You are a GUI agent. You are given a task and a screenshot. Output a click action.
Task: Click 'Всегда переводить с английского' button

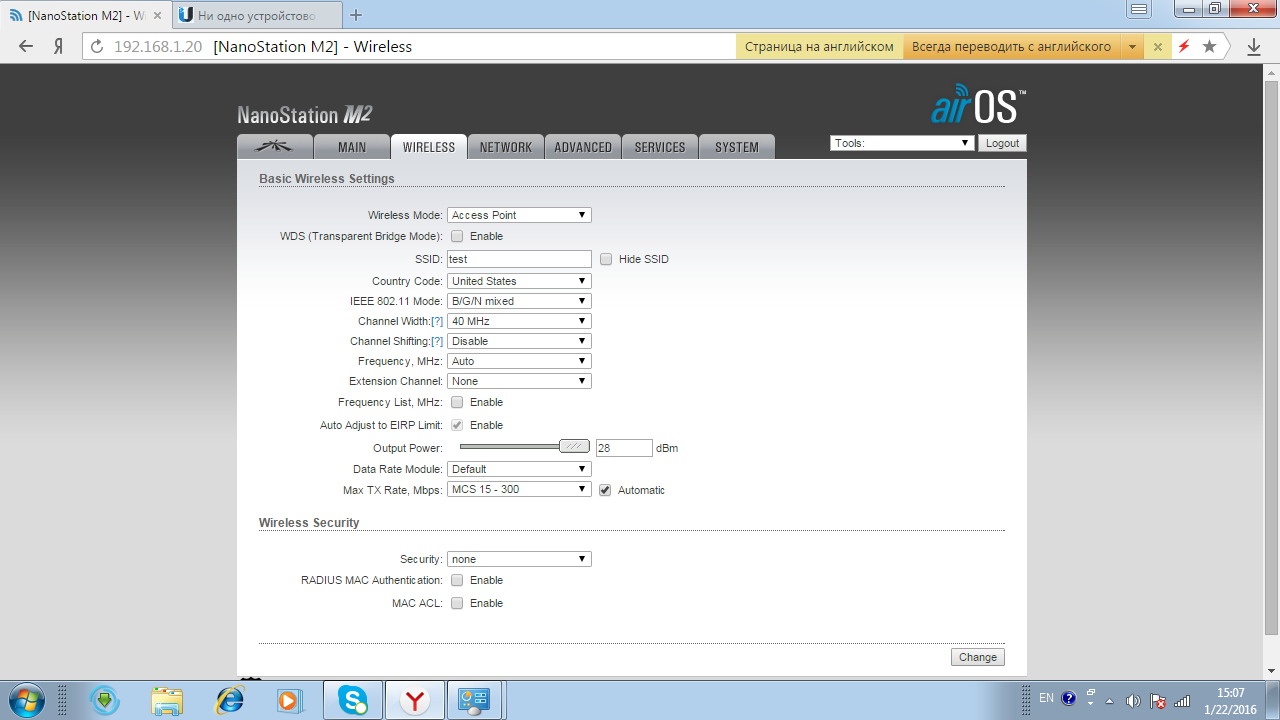coord(1012,47)
